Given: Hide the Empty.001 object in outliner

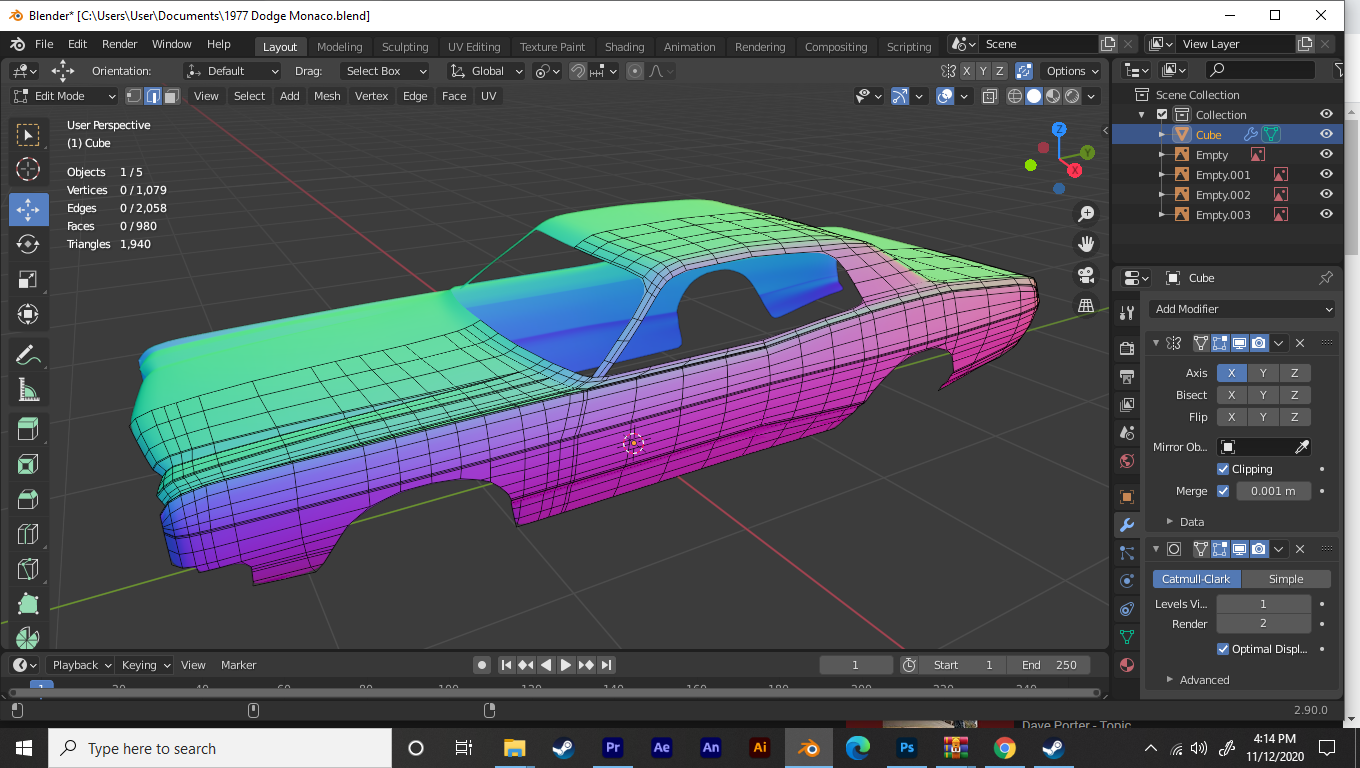Looking at the screenshot, I should tap(1326, 174).
